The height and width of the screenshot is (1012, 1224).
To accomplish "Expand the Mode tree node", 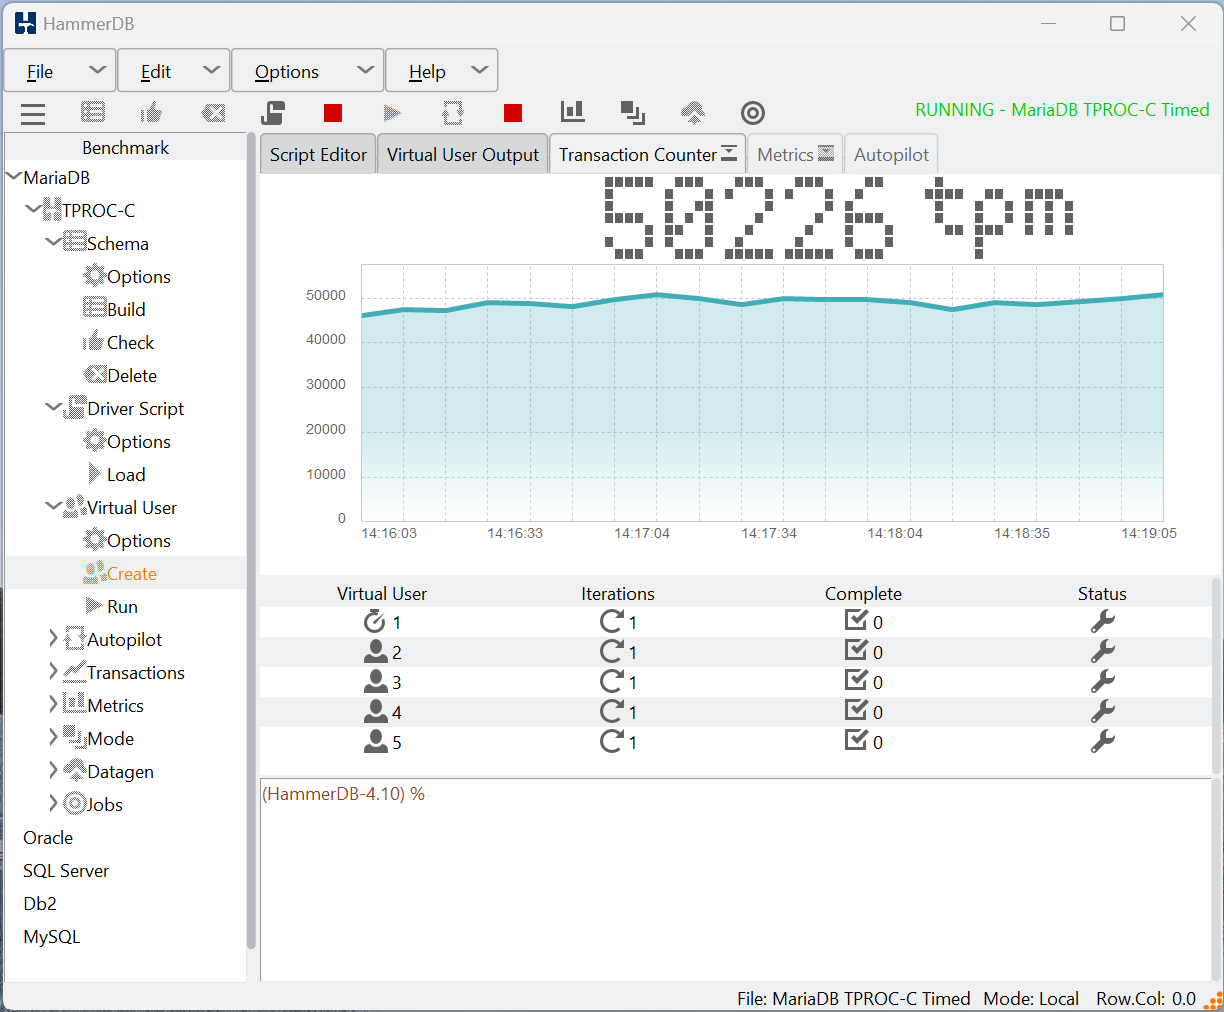I will 54,738.
